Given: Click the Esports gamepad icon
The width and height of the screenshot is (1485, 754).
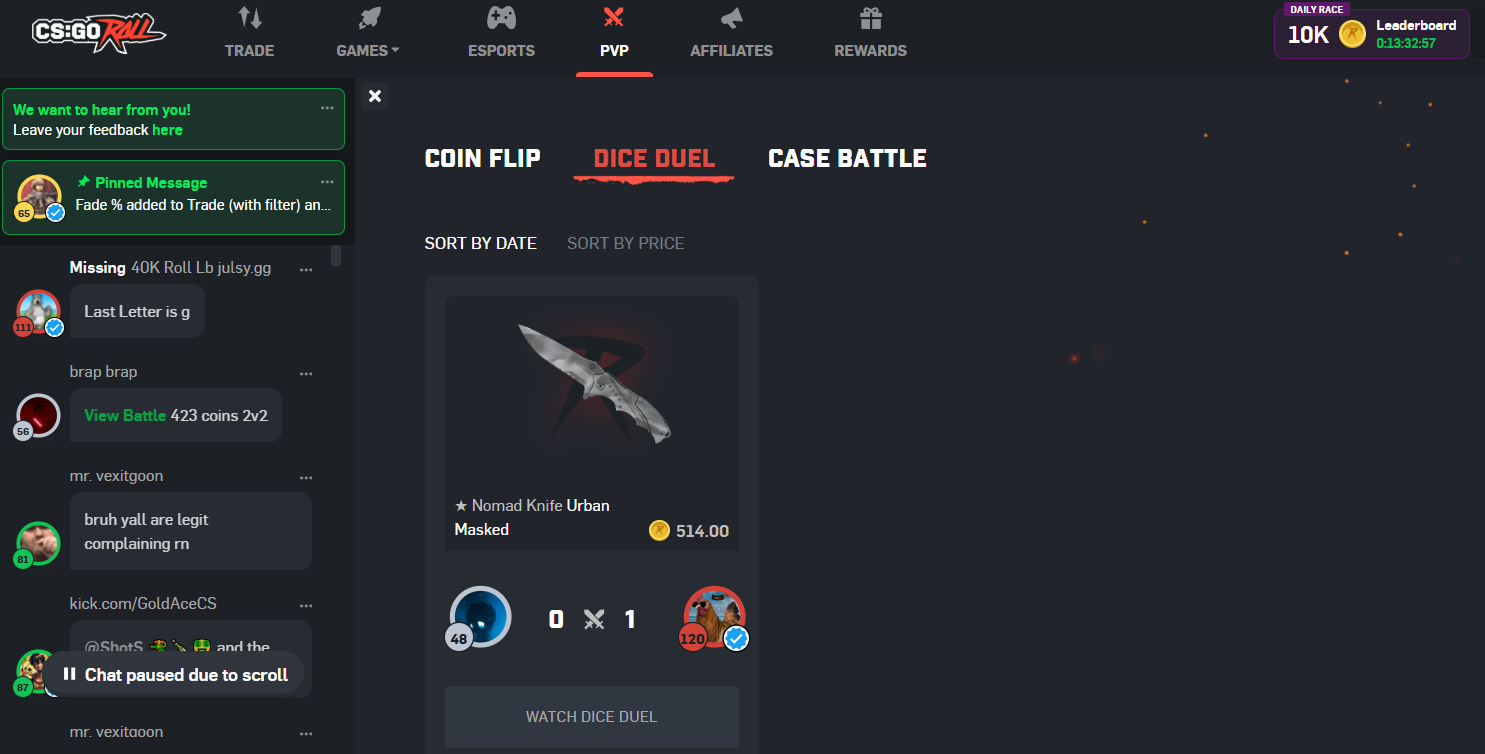Looking at the screenshot, I should [501, 18].
